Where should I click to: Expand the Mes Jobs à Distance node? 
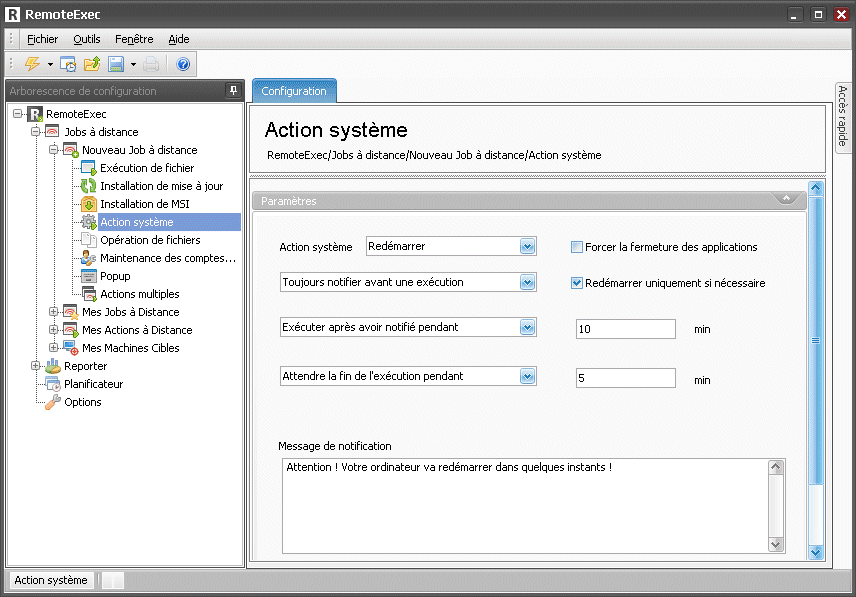[54, 312]
